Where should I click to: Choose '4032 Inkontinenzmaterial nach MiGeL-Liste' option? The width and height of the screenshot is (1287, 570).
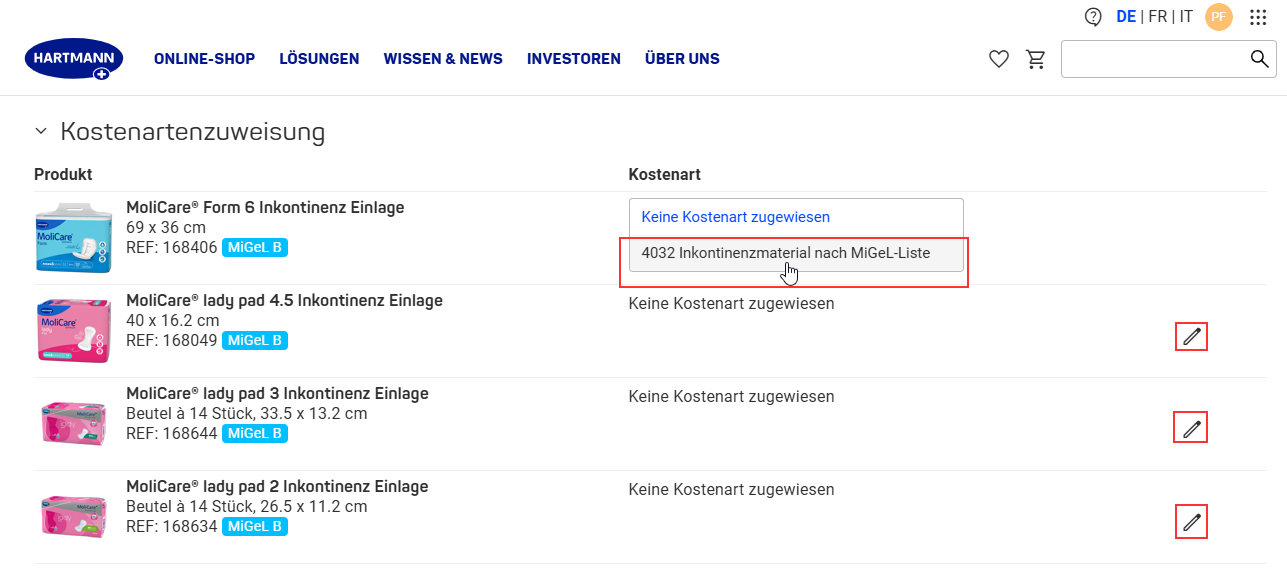tap(796, 254)
